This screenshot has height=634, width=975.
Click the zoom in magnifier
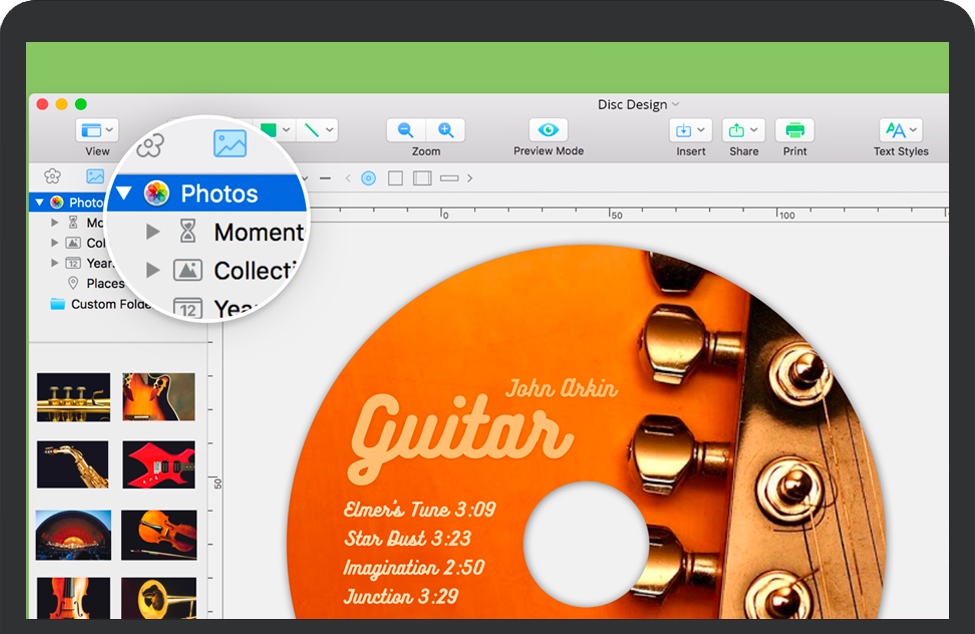coord(446,130)
